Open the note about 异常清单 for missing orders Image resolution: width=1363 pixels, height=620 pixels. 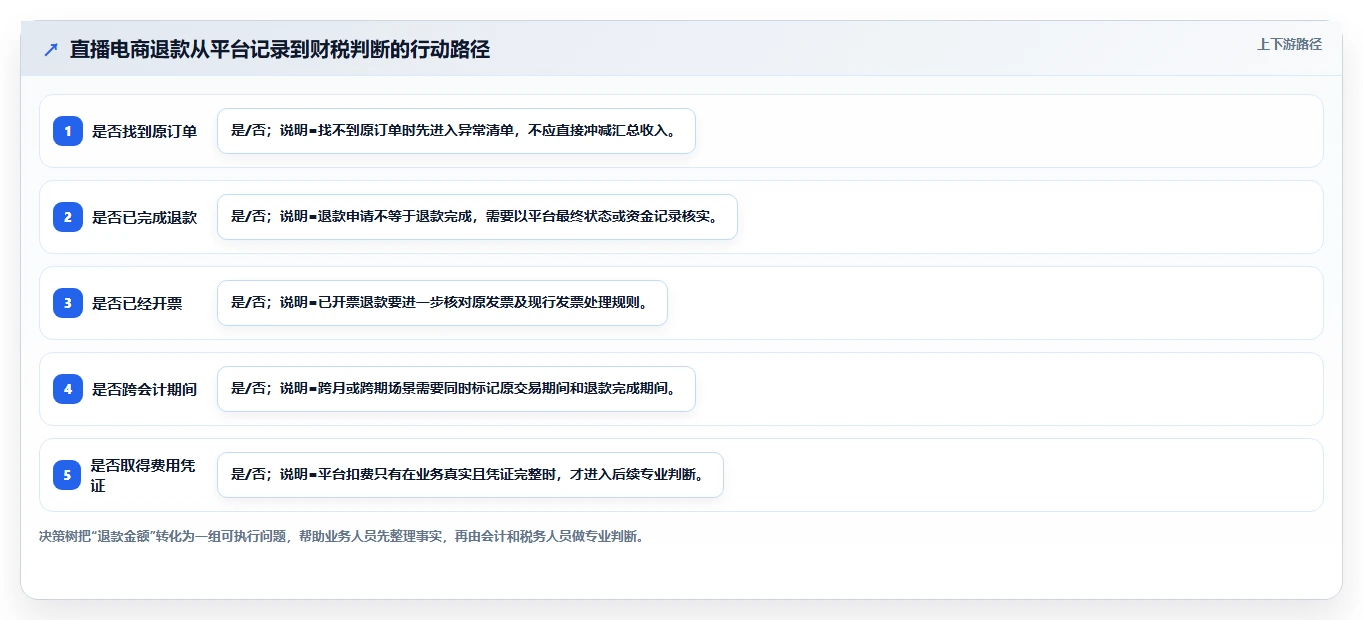pyautogui.click(x=456, y=131)
